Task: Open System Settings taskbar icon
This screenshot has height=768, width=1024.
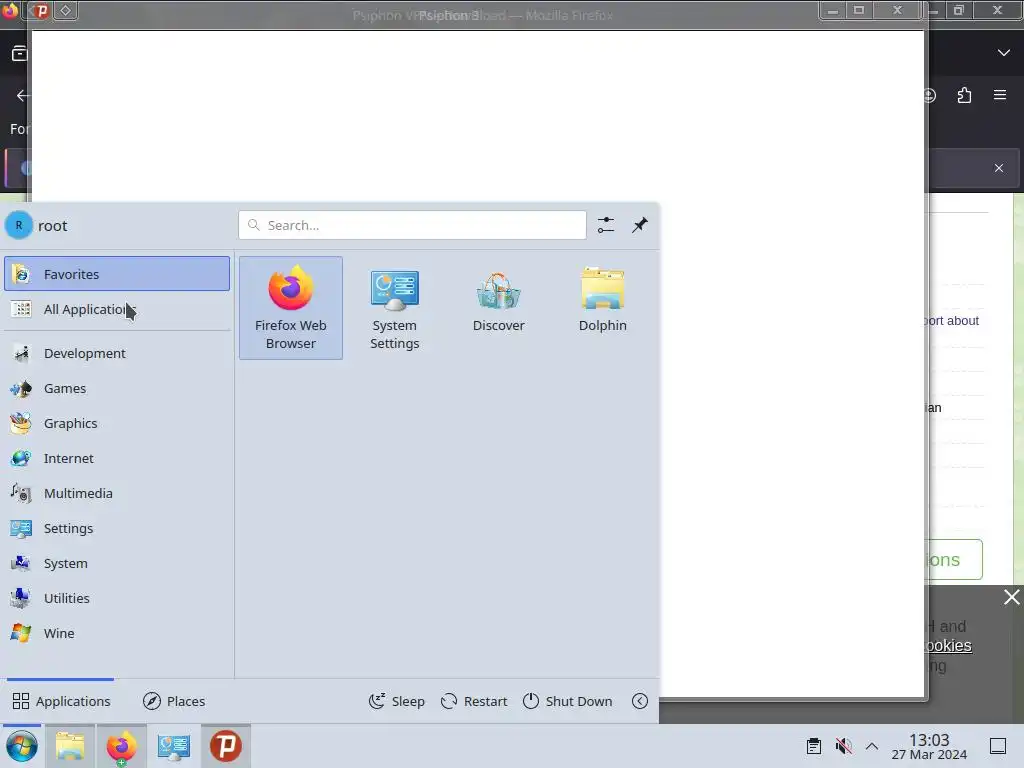Action: [174, 746]
